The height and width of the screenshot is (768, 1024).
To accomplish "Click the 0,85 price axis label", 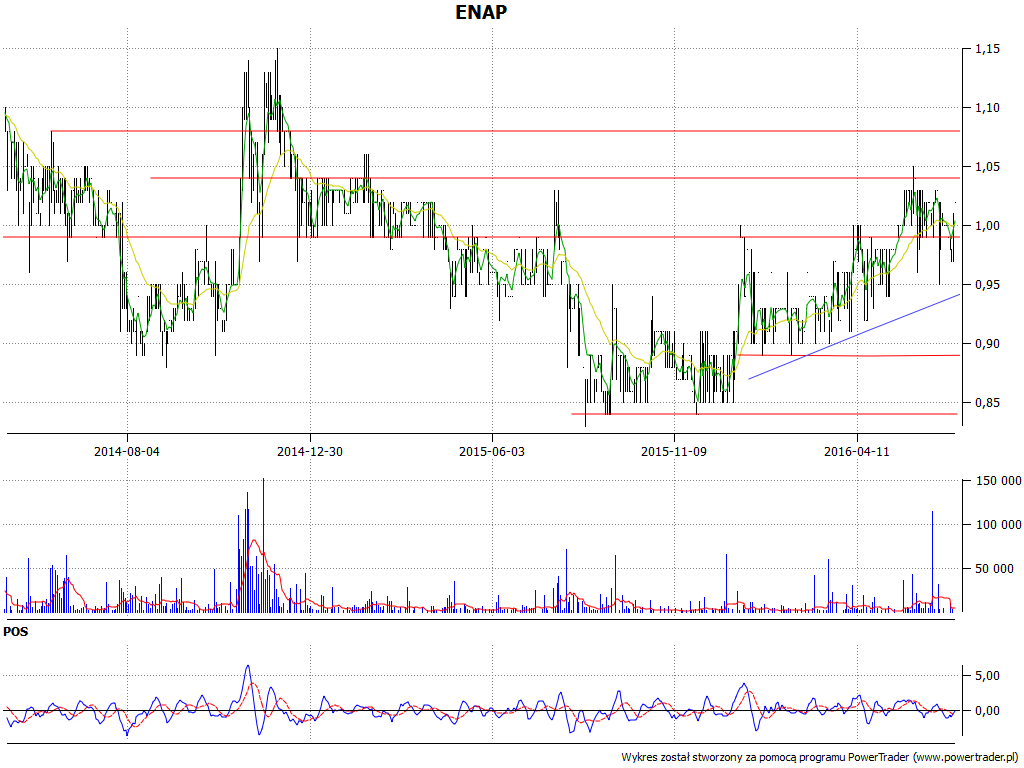I will pos(987,403).
